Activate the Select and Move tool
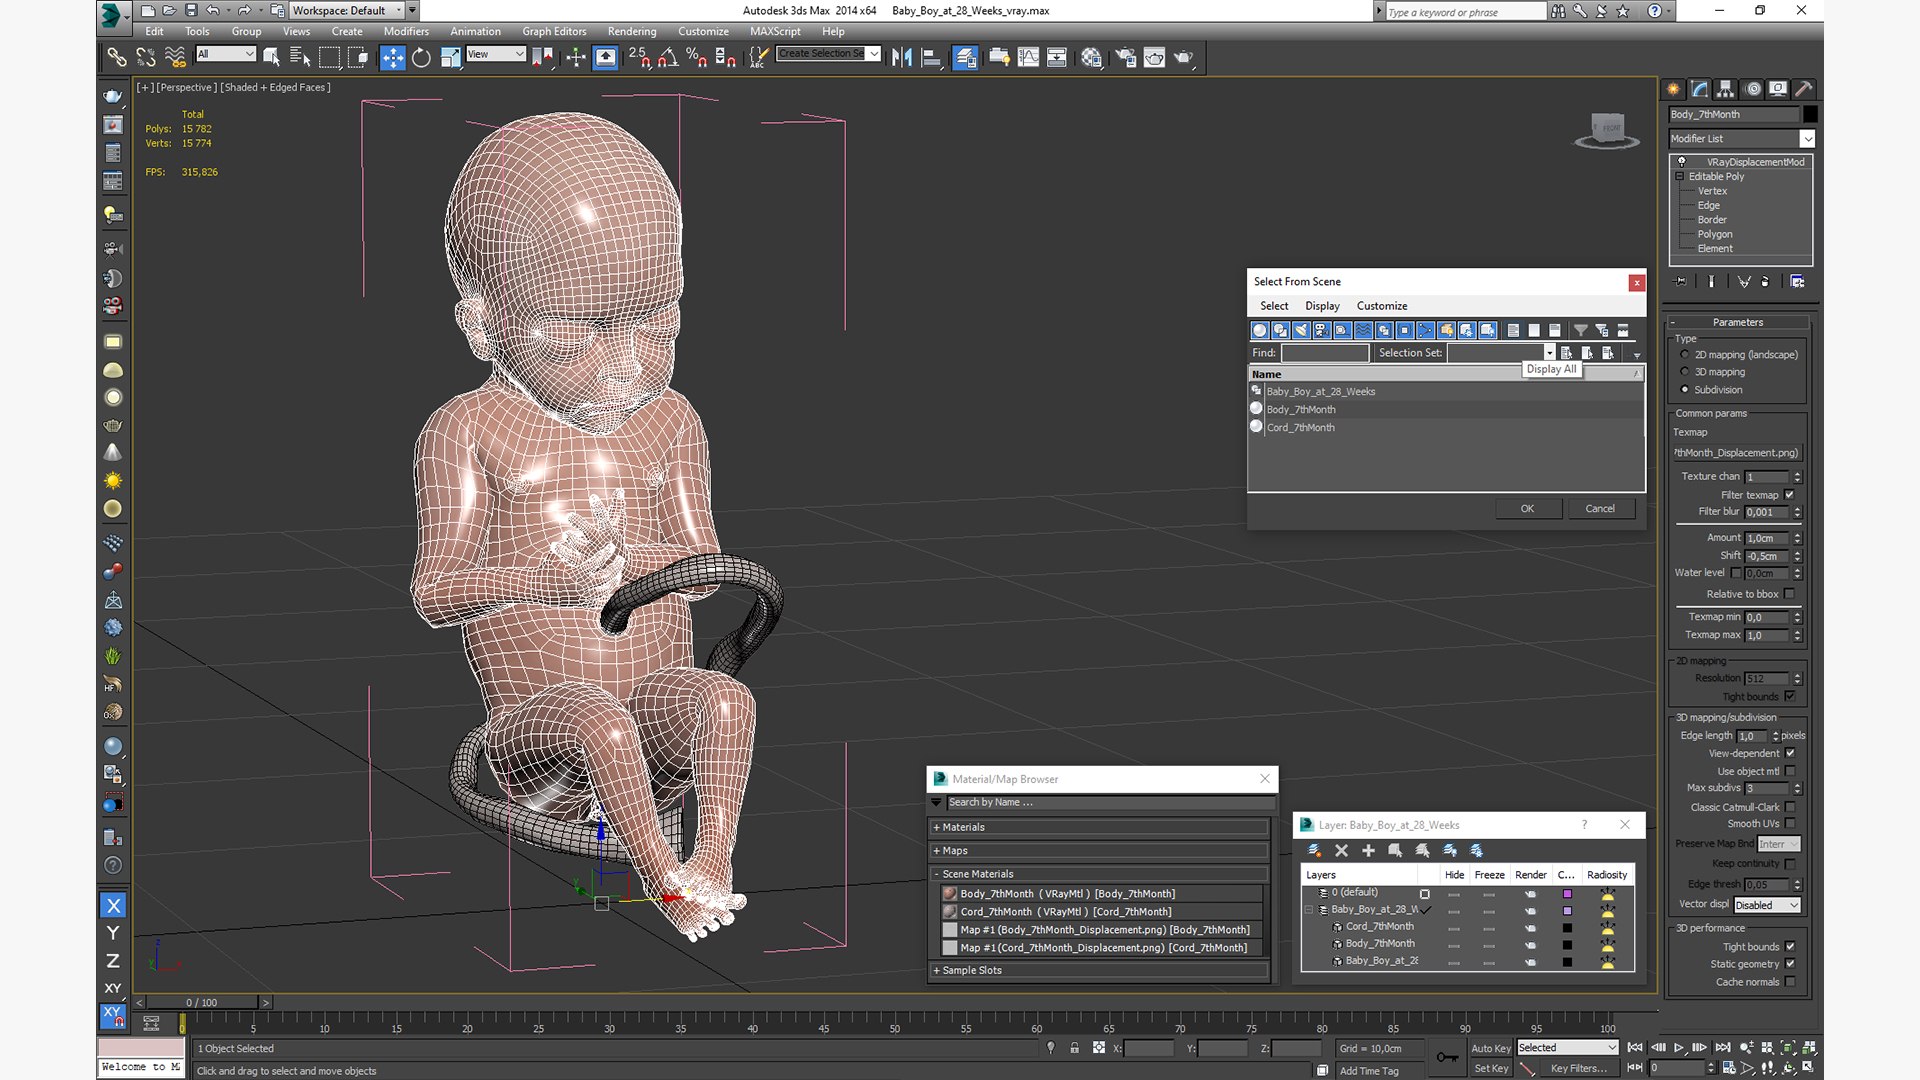Screen dimensions: 1920x1080 pos(392,57)
